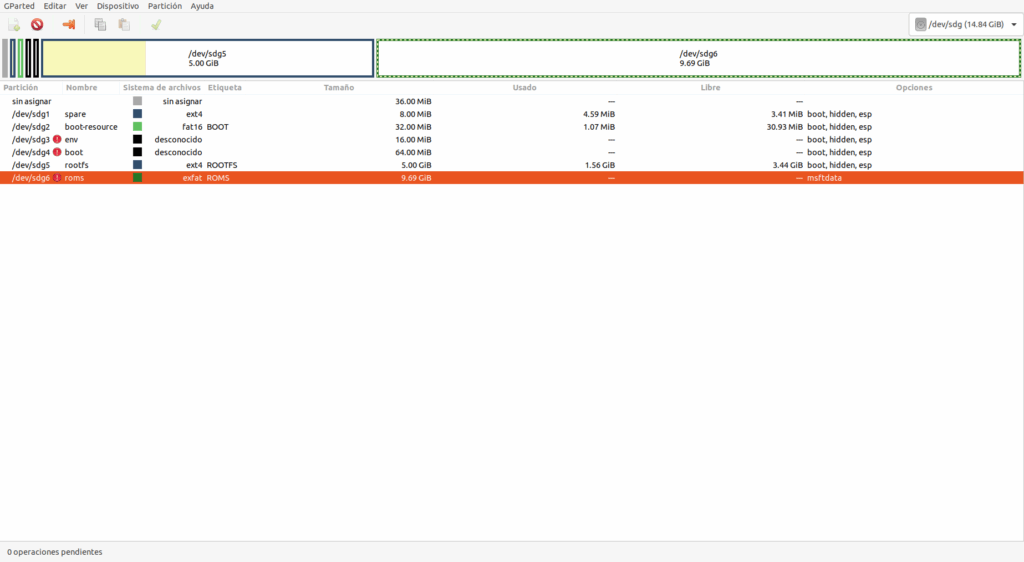Click the red warning icon next to /dev/sdg4
1024x562 pixels.
coord(57,152)
